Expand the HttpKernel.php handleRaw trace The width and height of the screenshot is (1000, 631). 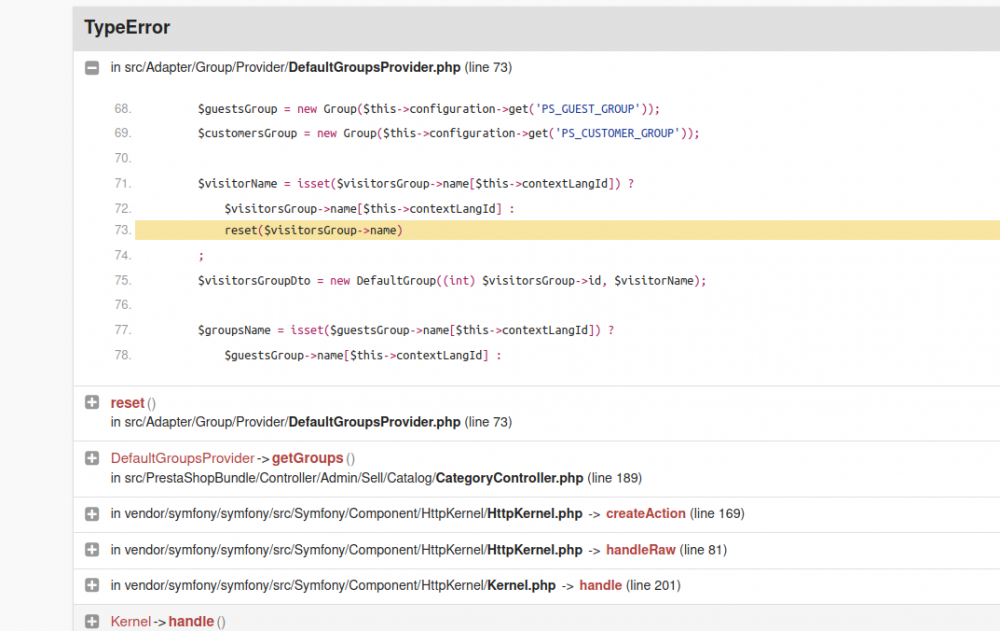tap(92, 550)
